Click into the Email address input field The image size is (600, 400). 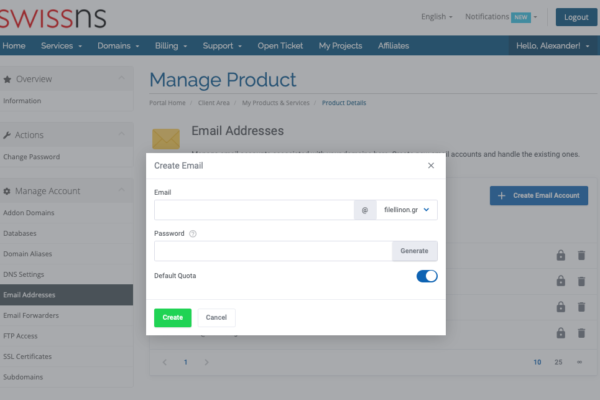click(254, 210)
